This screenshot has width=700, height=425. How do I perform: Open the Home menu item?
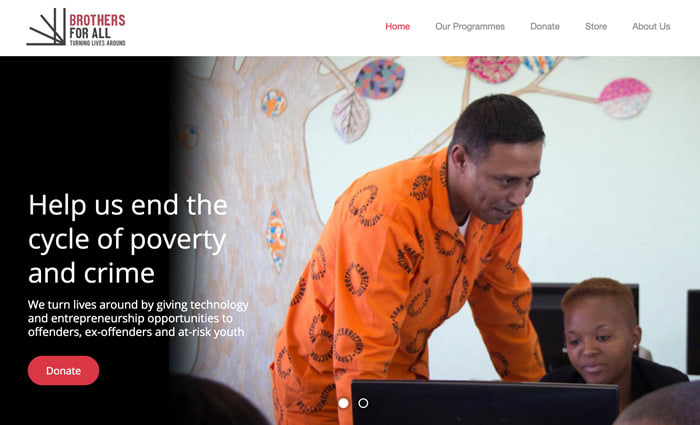397,26
